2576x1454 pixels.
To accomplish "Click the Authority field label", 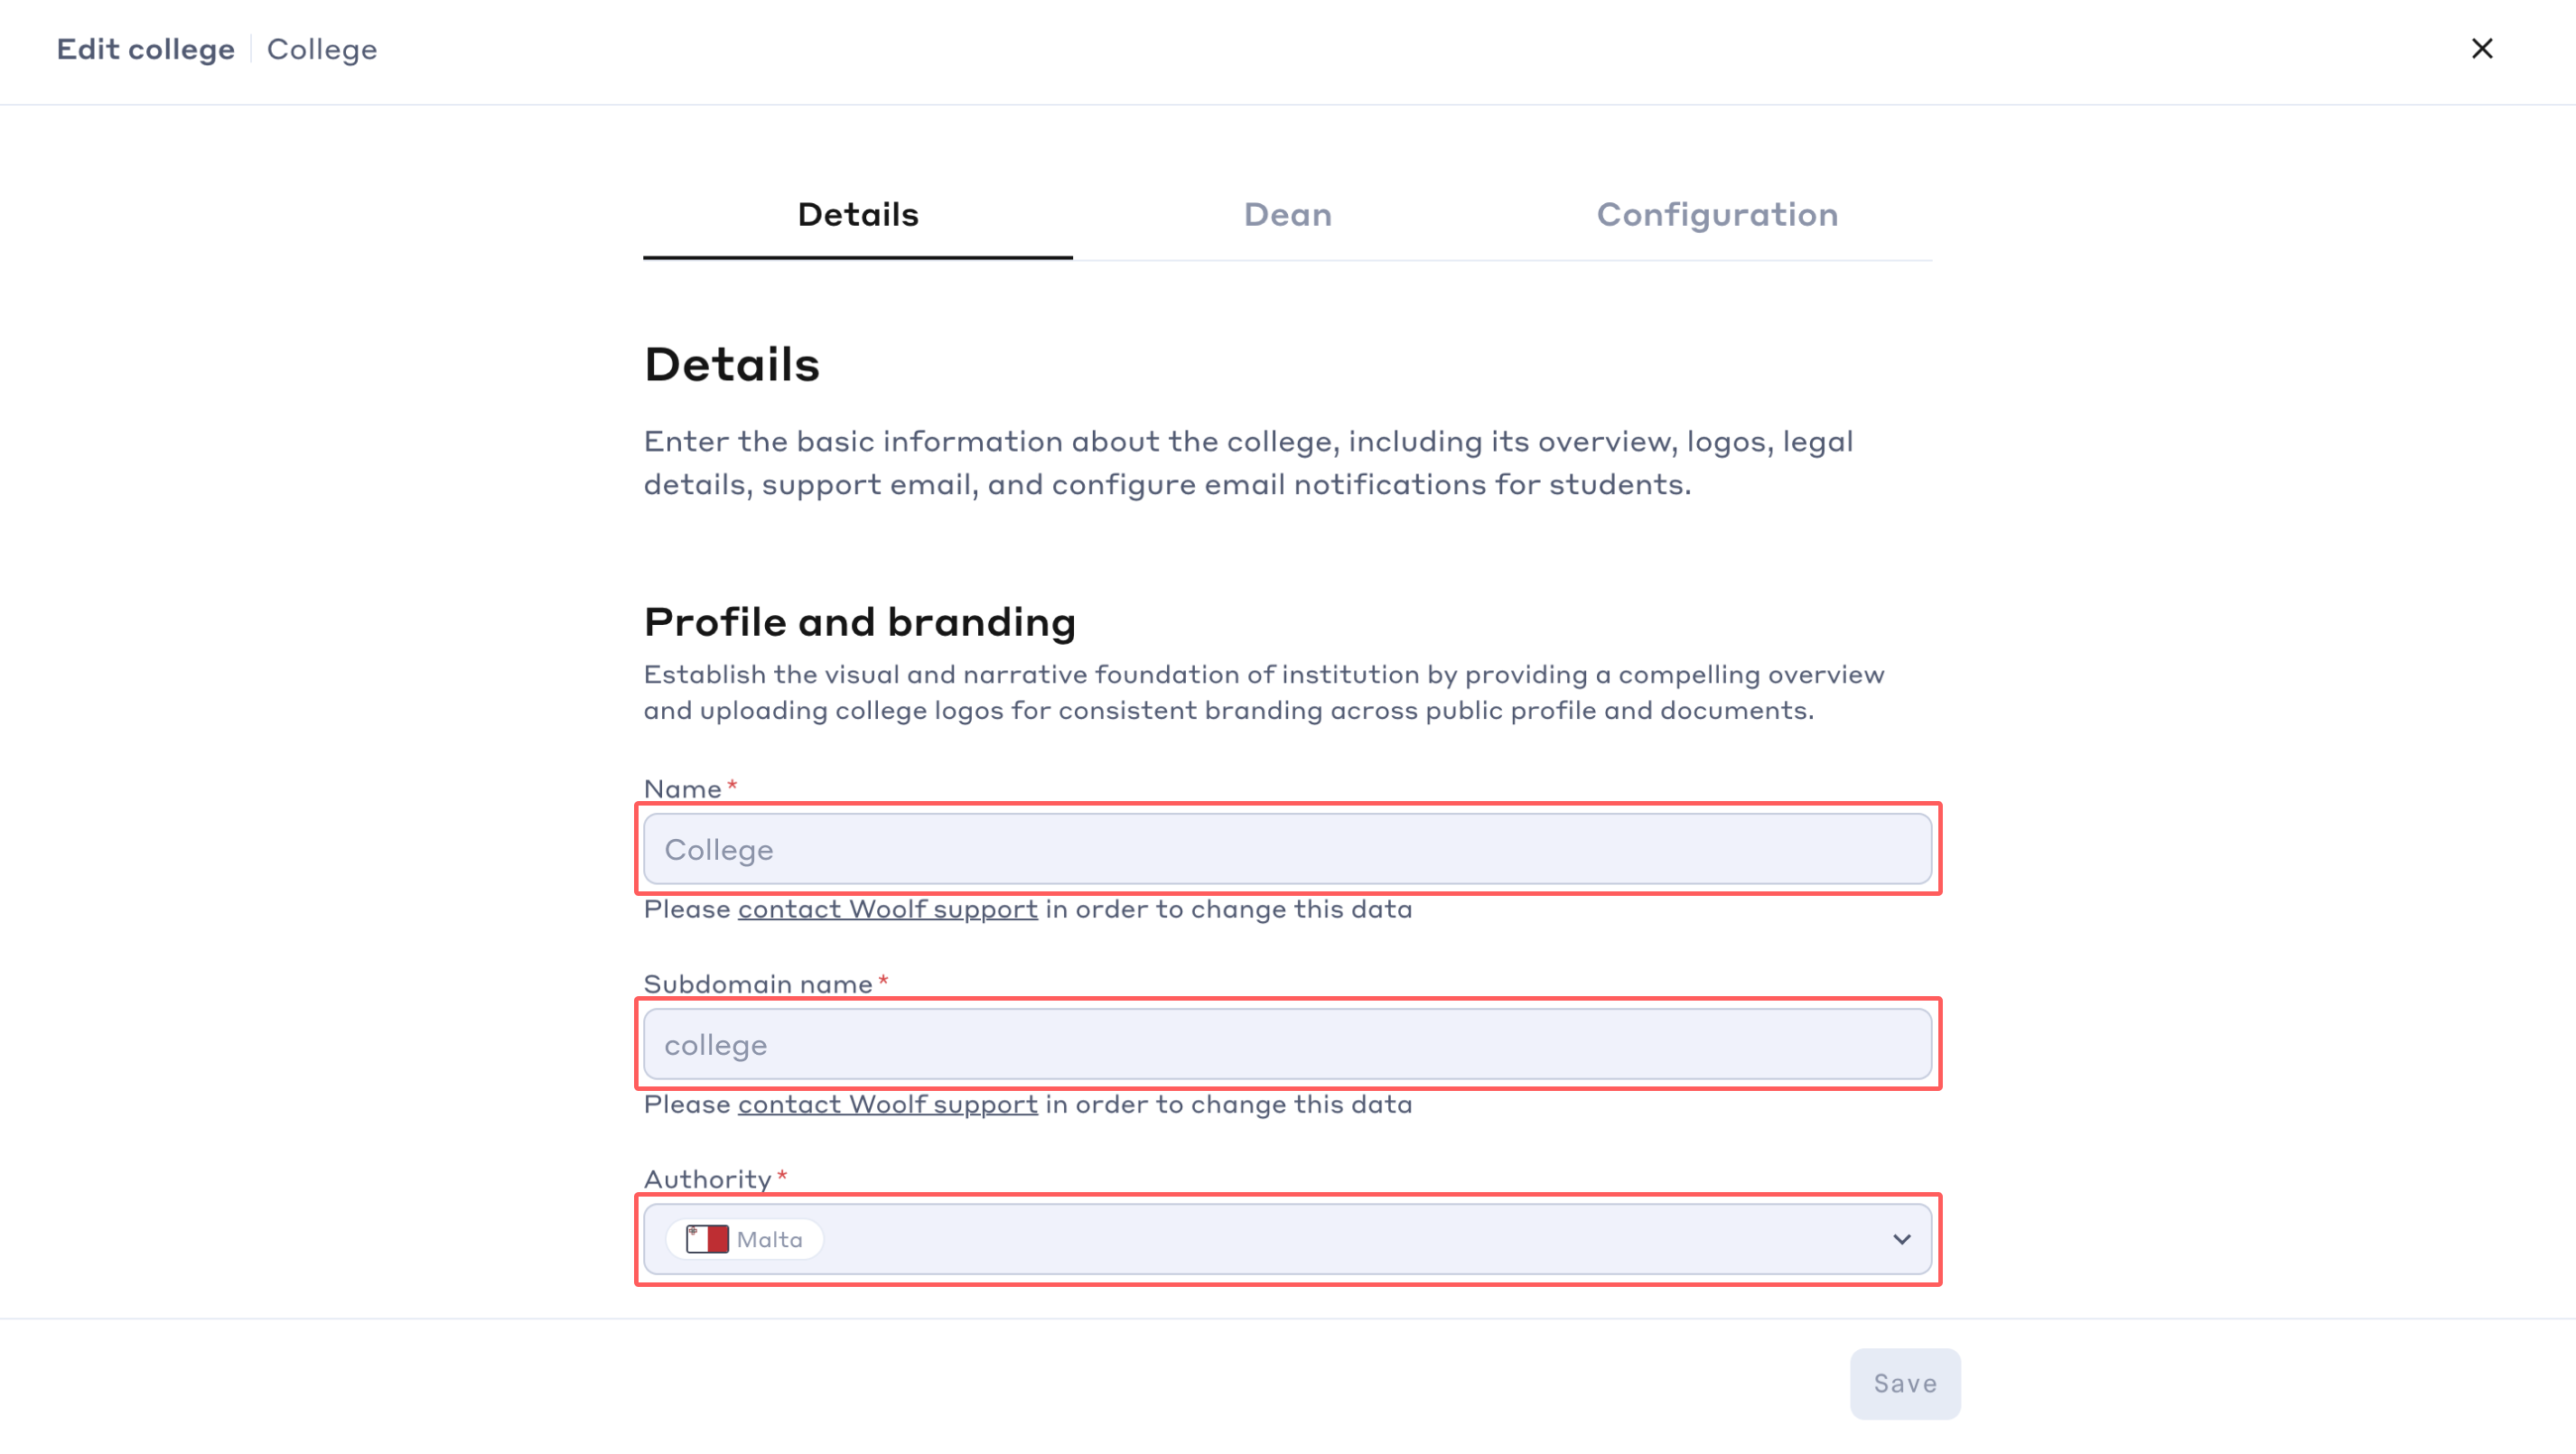I will (708, 1179).
